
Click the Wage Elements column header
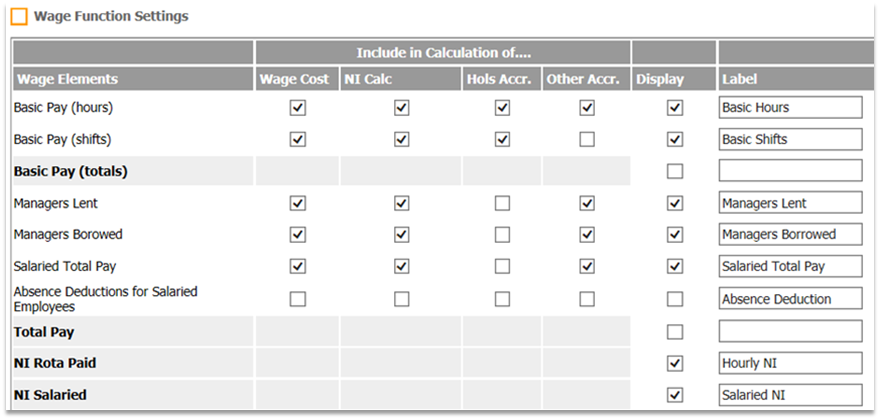coord(66,79)
